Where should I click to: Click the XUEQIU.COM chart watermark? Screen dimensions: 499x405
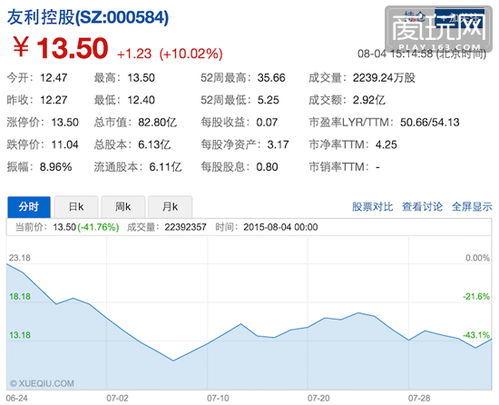[42, 383]
